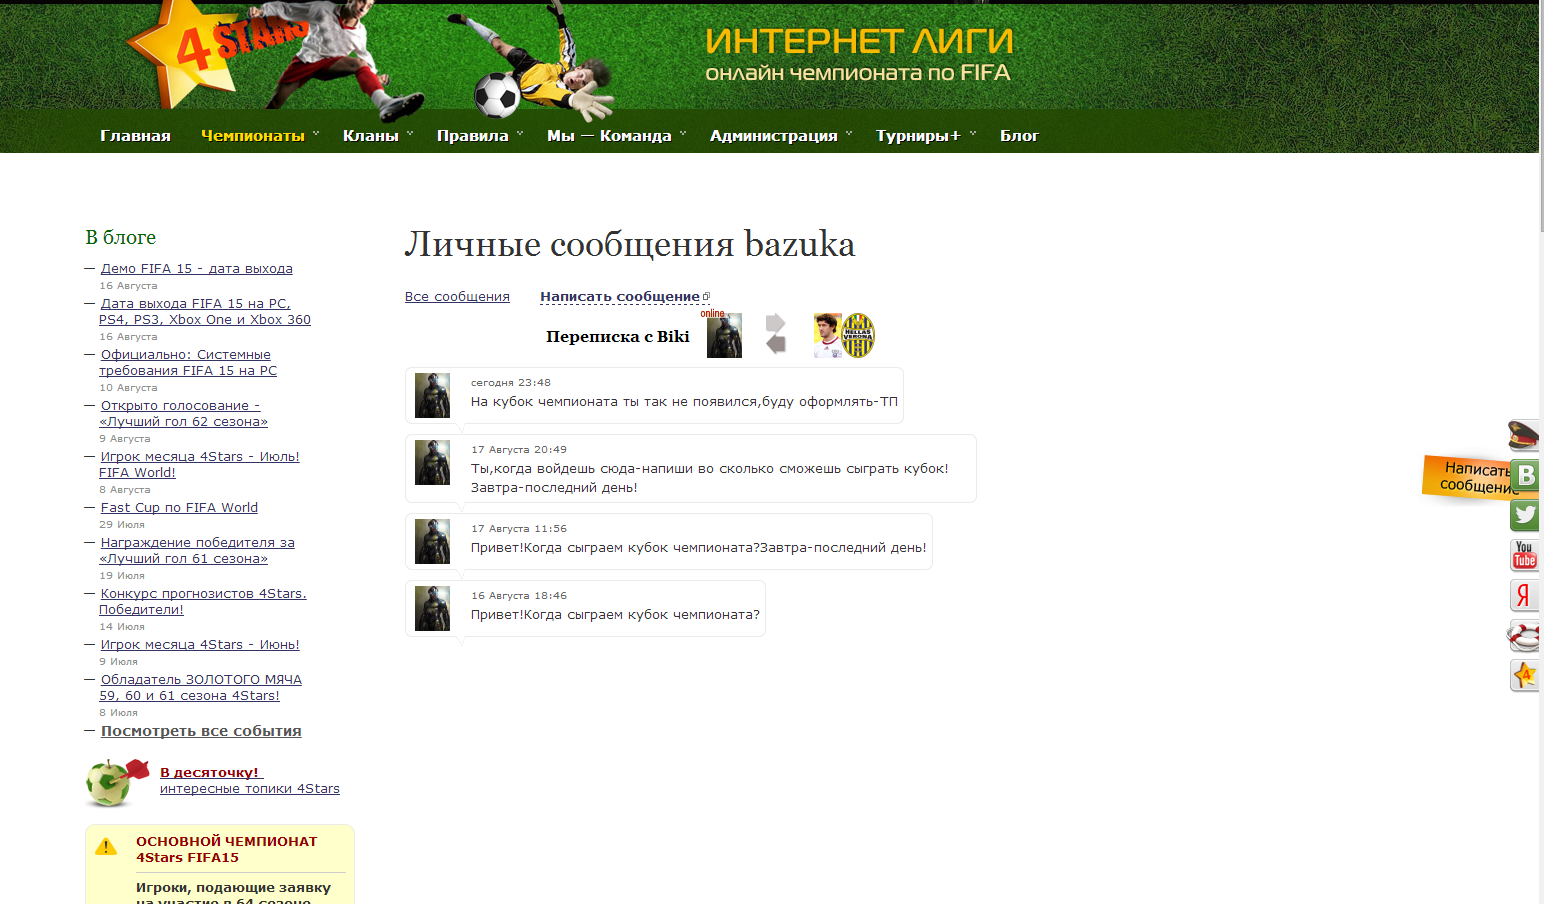The height and width of the screenshot is (904, 1544).
Task: Click the 'Переписка с Biki' title
Action: [618, 337]
